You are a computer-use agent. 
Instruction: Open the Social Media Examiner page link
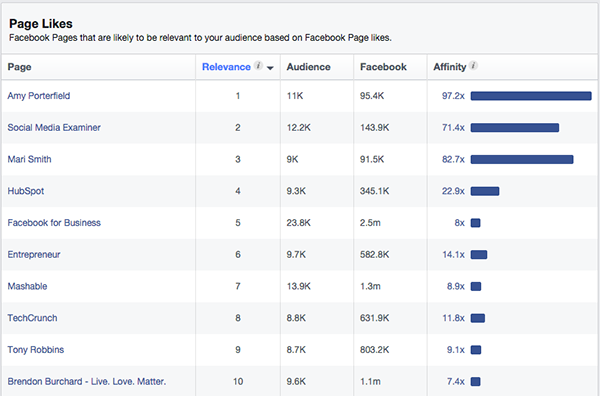pos(54,127)
